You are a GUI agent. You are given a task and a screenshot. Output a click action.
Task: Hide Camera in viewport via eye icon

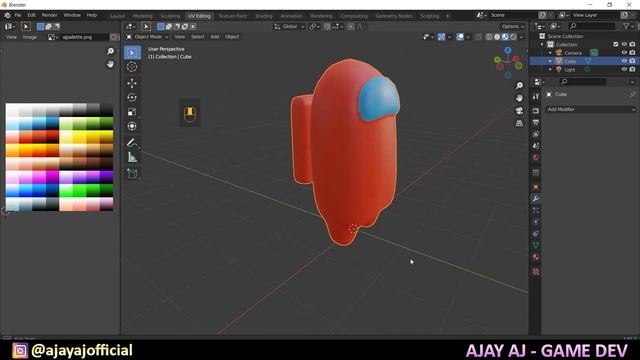point(624,53)
